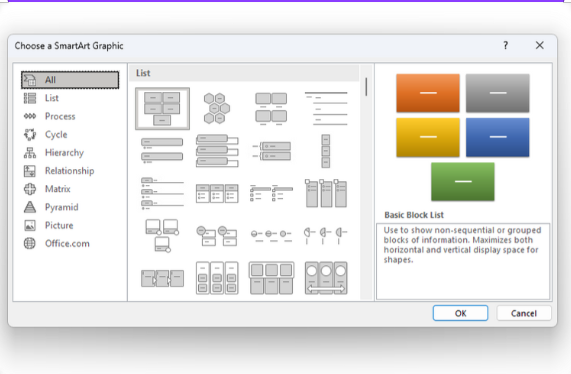The image size is (571, 374).
Task: Click the 'Basic Block List' title under preview
Action: pyautogui.click(x=414, y=215)
